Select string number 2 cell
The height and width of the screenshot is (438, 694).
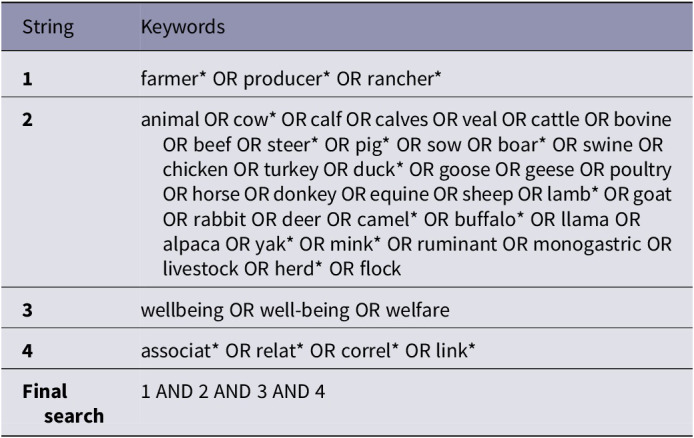pos(27,120)
